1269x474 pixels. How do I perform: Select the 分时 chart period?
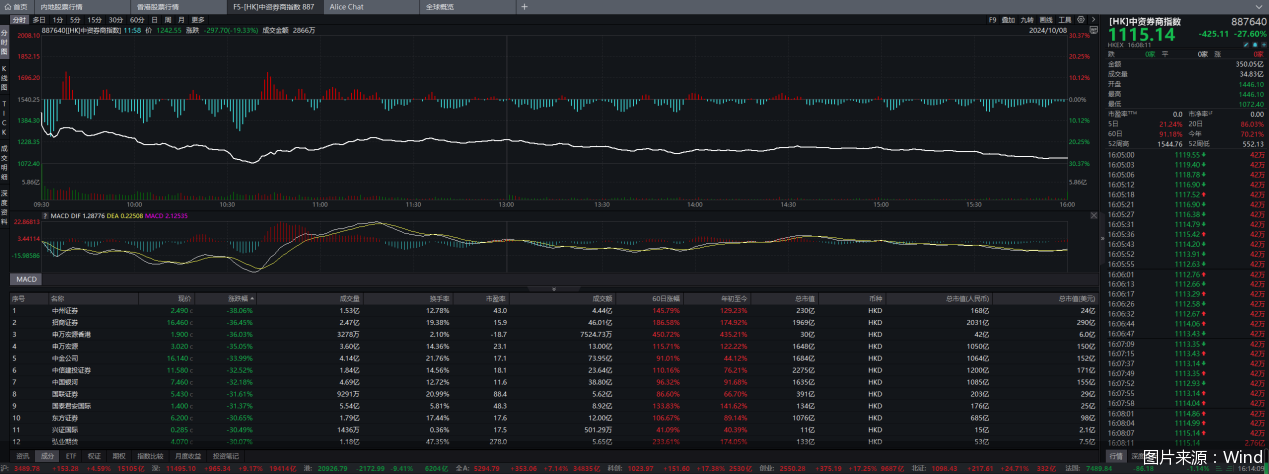point(19,19)
